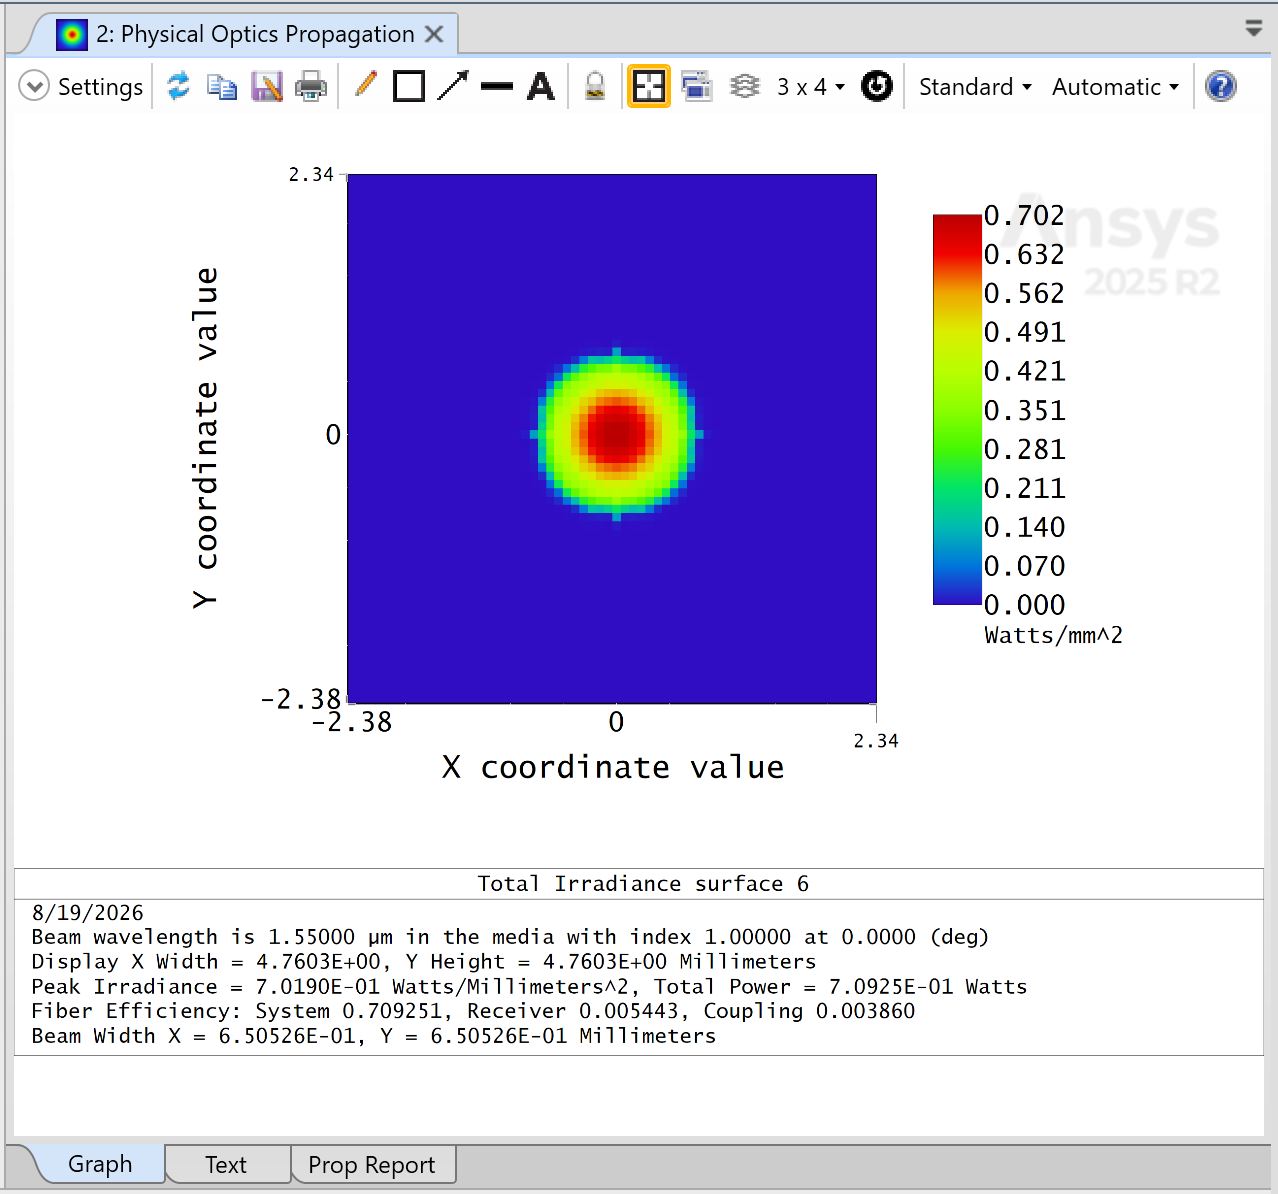1278x1194 pixels.
Task: Click the Display X Width line
Action: 424,962
